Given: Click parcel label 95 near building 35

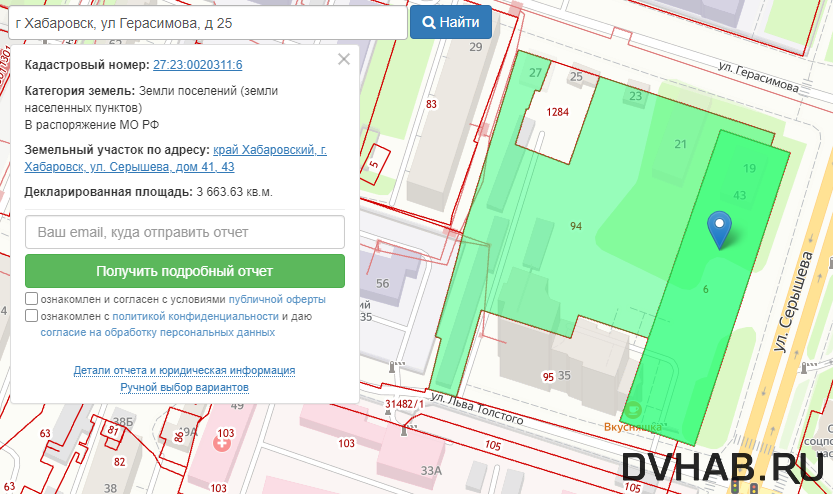Looking at the screenshot, I should coord(548,377).
